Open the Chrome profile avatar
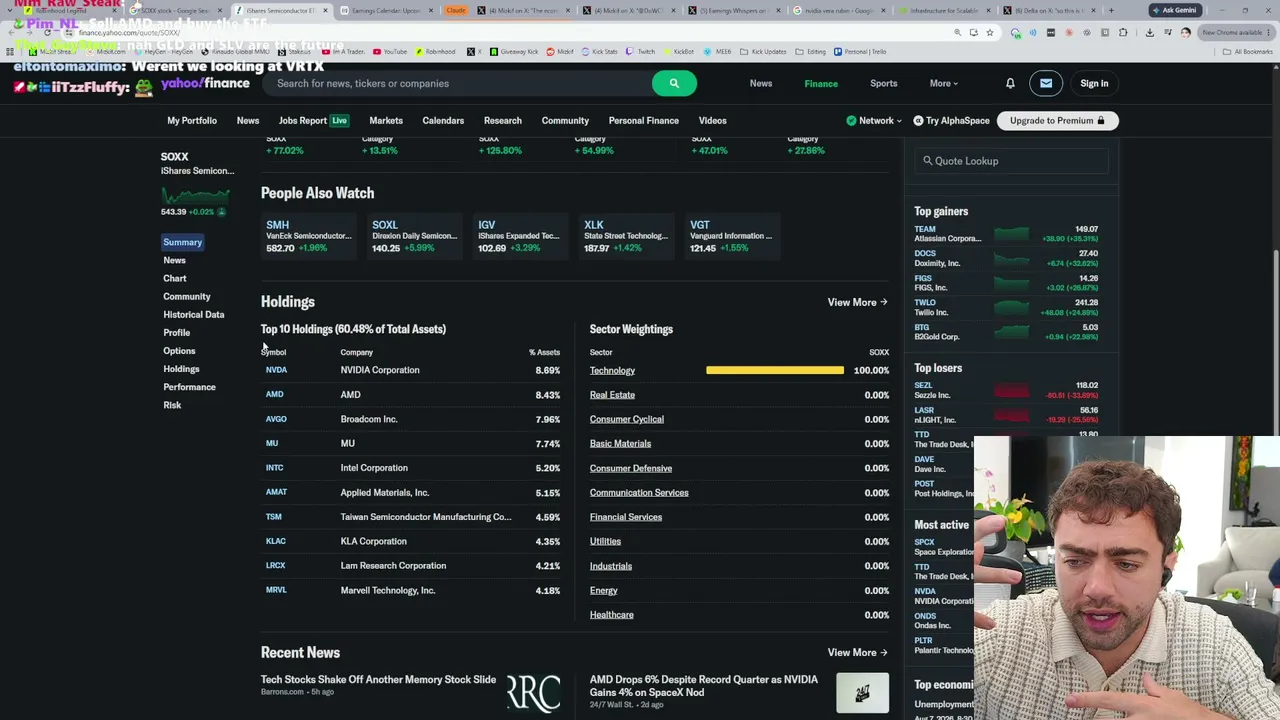Viewport: 1280px width, 720px height. click(1185, 33)
